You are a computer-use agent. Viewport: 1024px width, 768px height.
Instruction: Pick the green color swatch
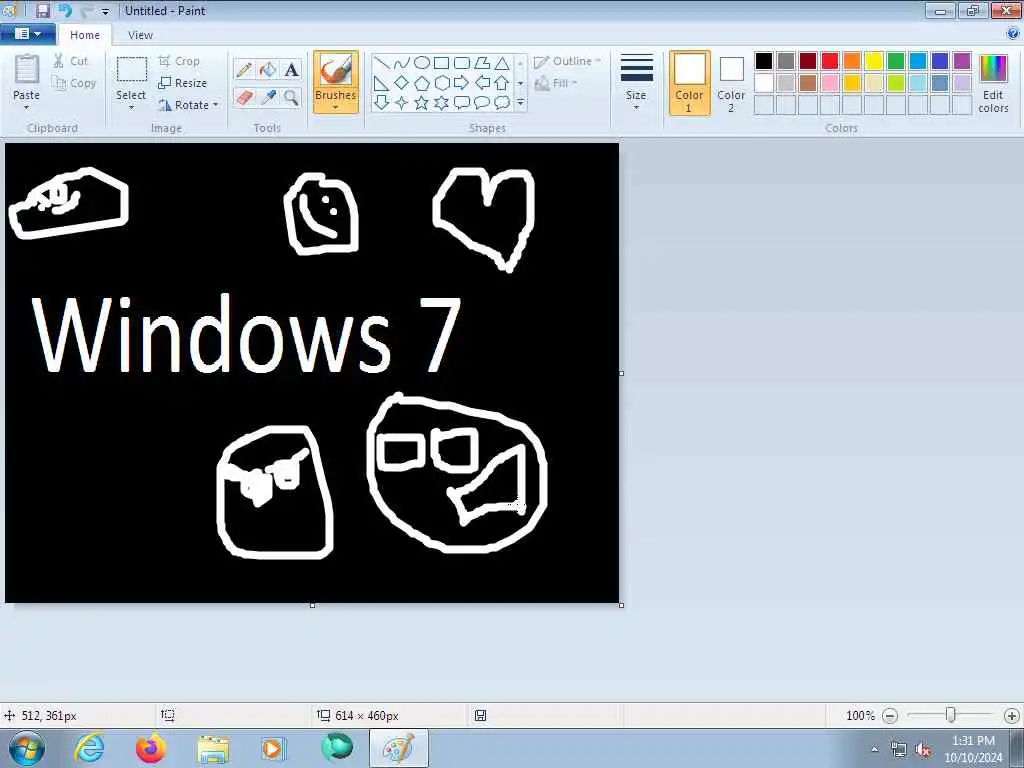tap(896, 61)
